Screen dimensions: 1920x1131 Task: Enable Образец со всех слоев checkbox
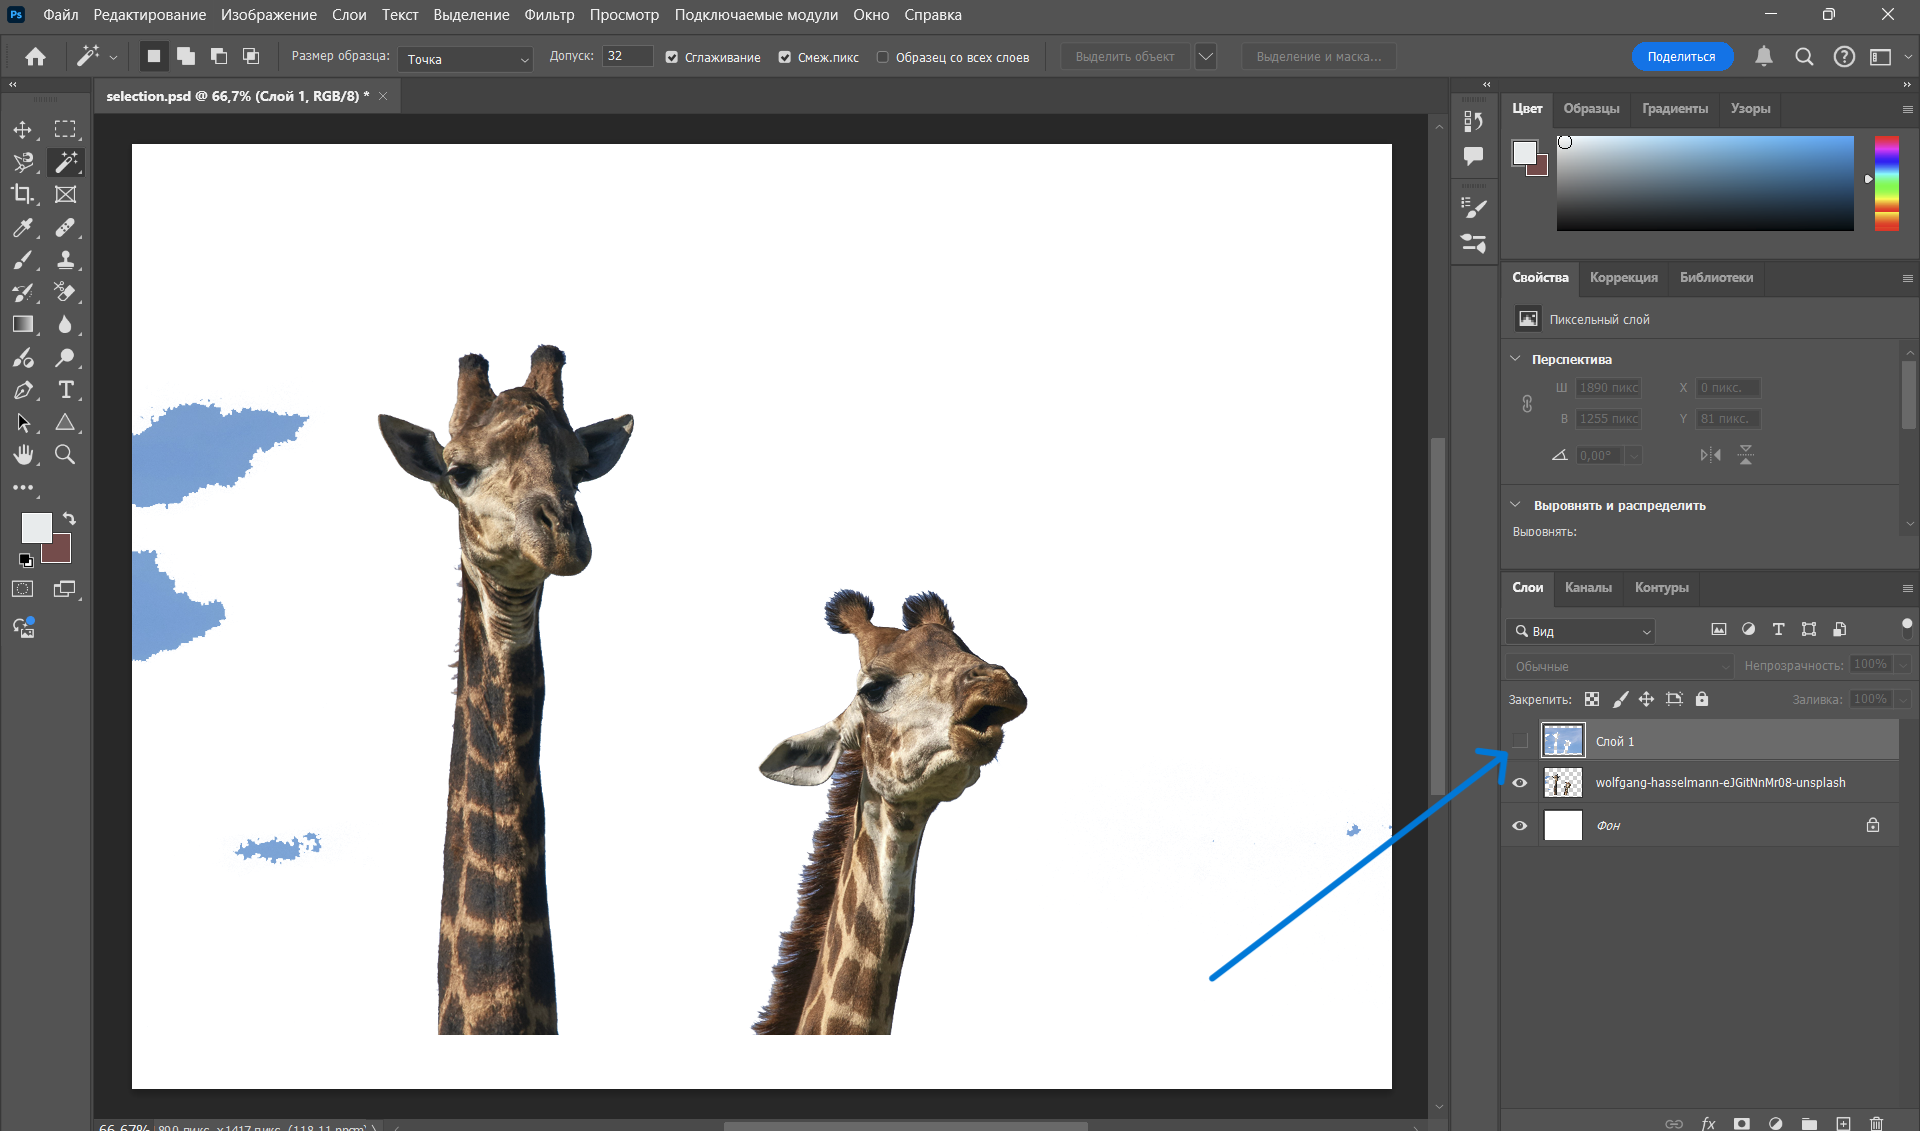(x=883, y=57)
